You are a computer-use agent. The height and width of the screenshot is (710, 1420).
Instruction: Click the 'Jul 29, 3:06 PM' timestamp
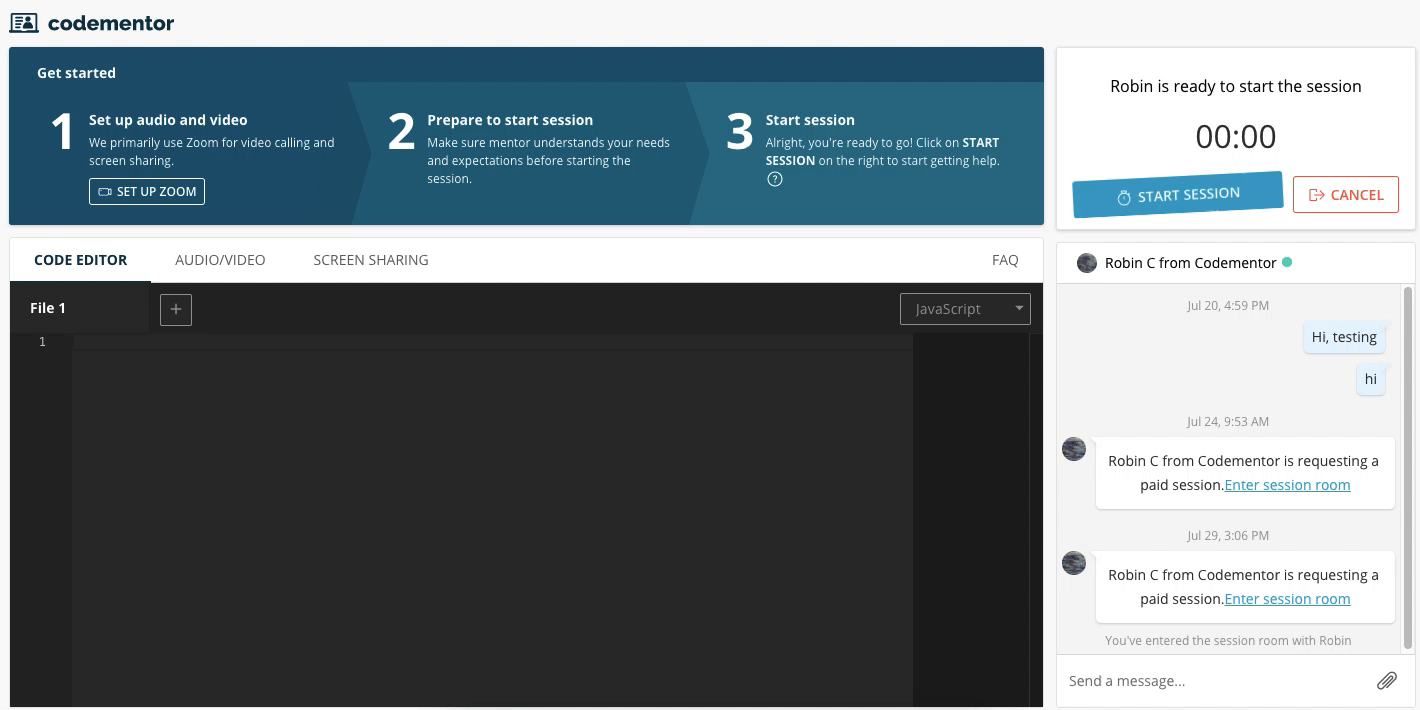(1228, 536)
